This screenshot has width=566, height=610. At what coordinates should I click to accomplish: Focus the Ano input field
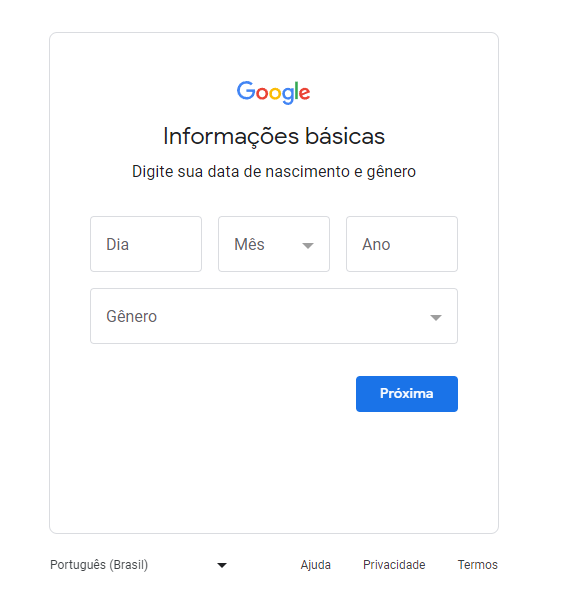click(x=402, y=244)
